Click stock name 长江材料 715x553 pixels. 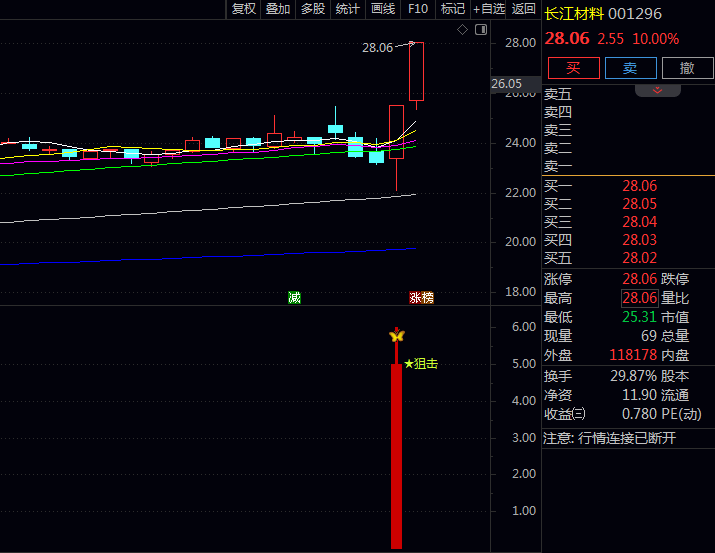574,14
